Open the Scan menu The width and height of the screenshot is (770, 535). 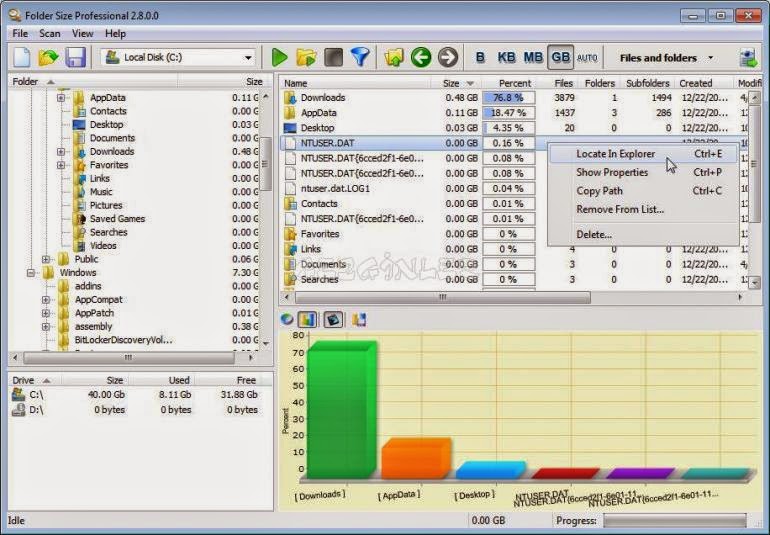pyautogui.click(x=50, y=33)
